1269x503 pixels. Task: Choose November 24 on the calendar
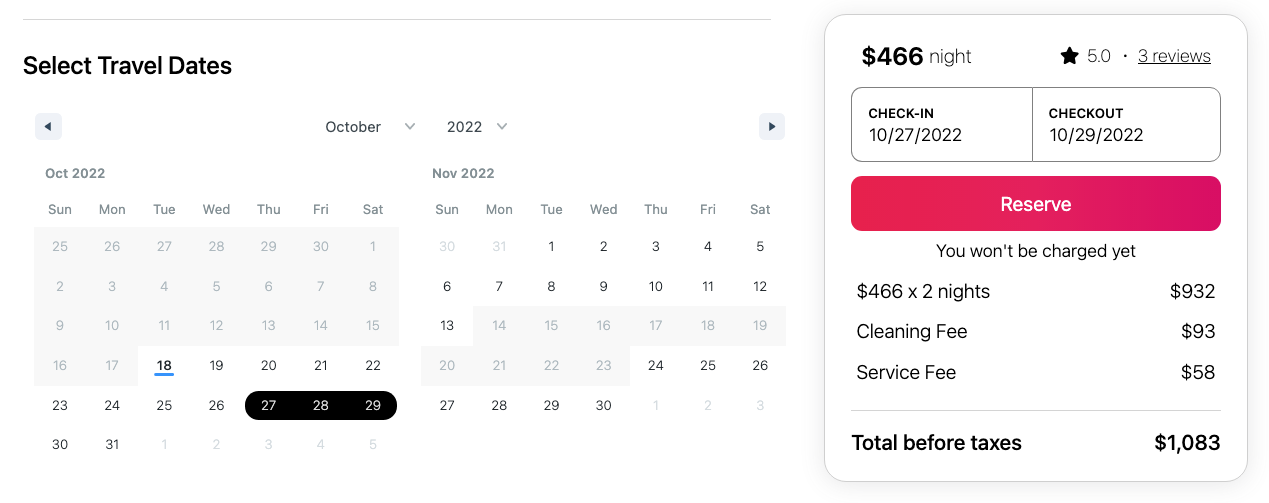pyautogui.click(x=656, y=365)
